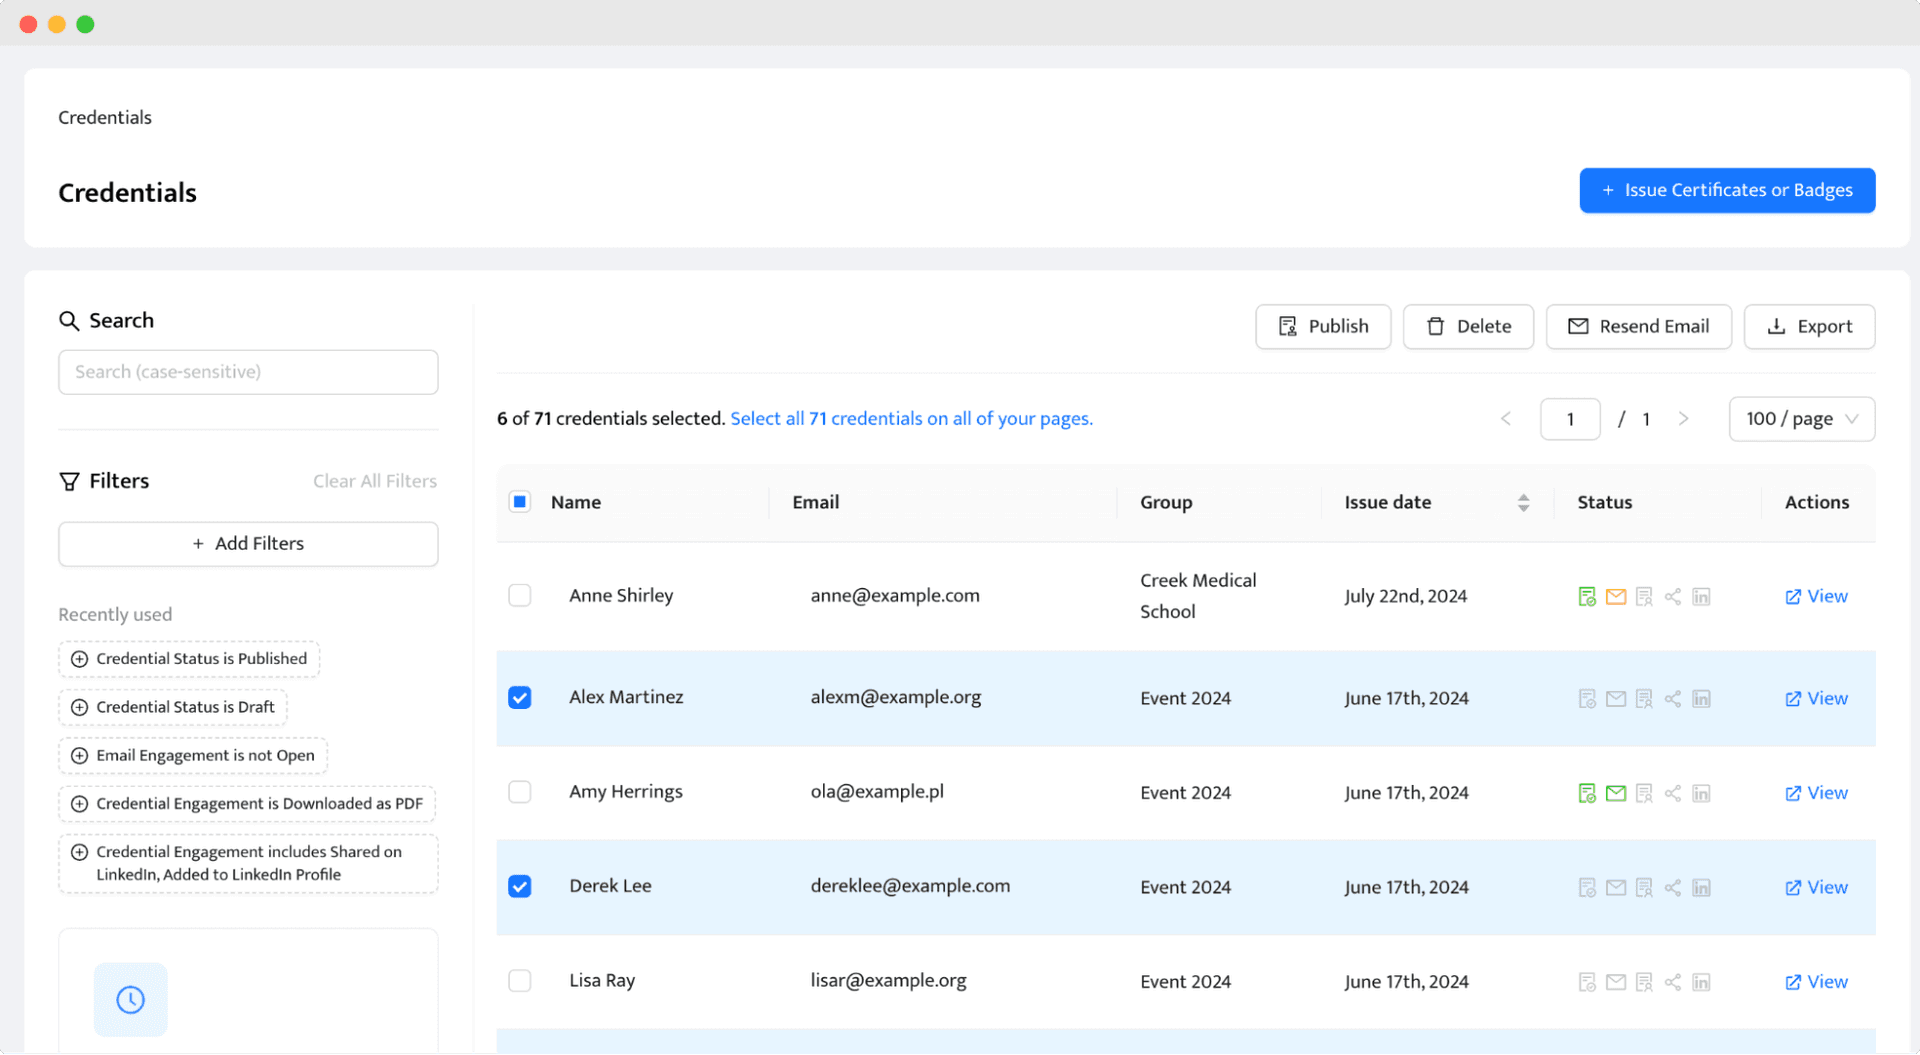
Task: Focus the case-sensitive search field
Action: pos(248,372)
